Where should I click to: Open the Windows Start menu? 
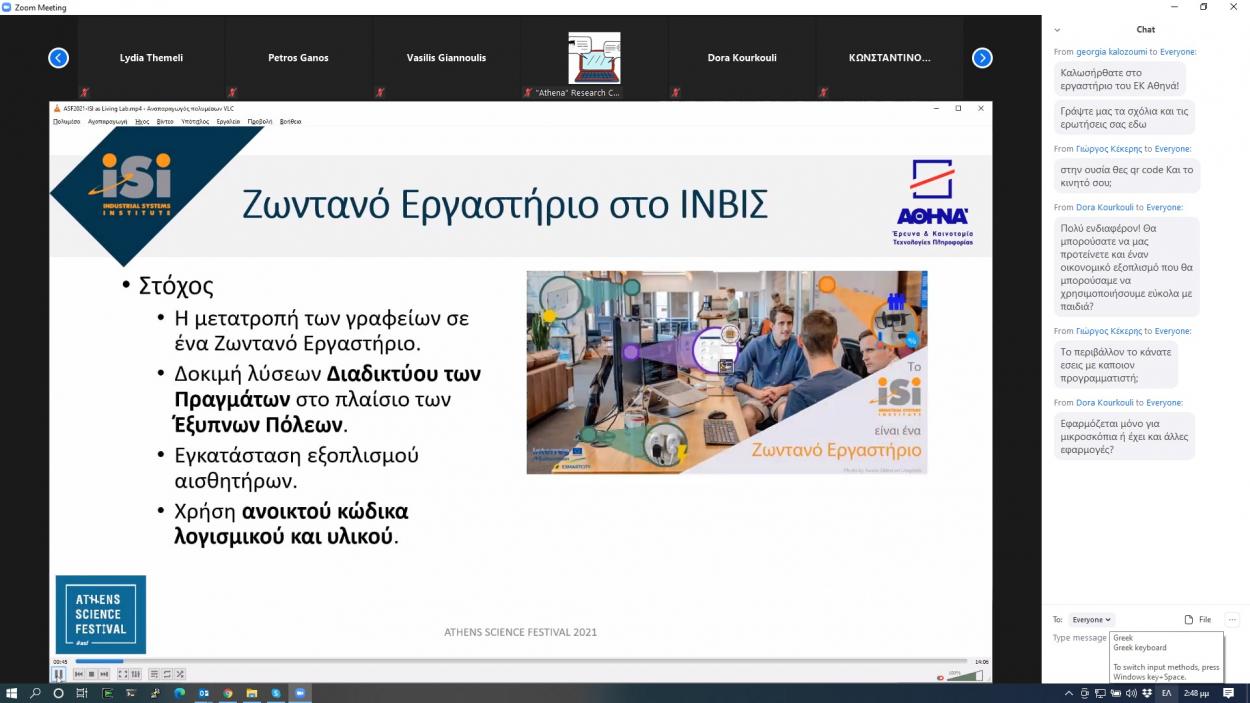[x=13, y=693]
